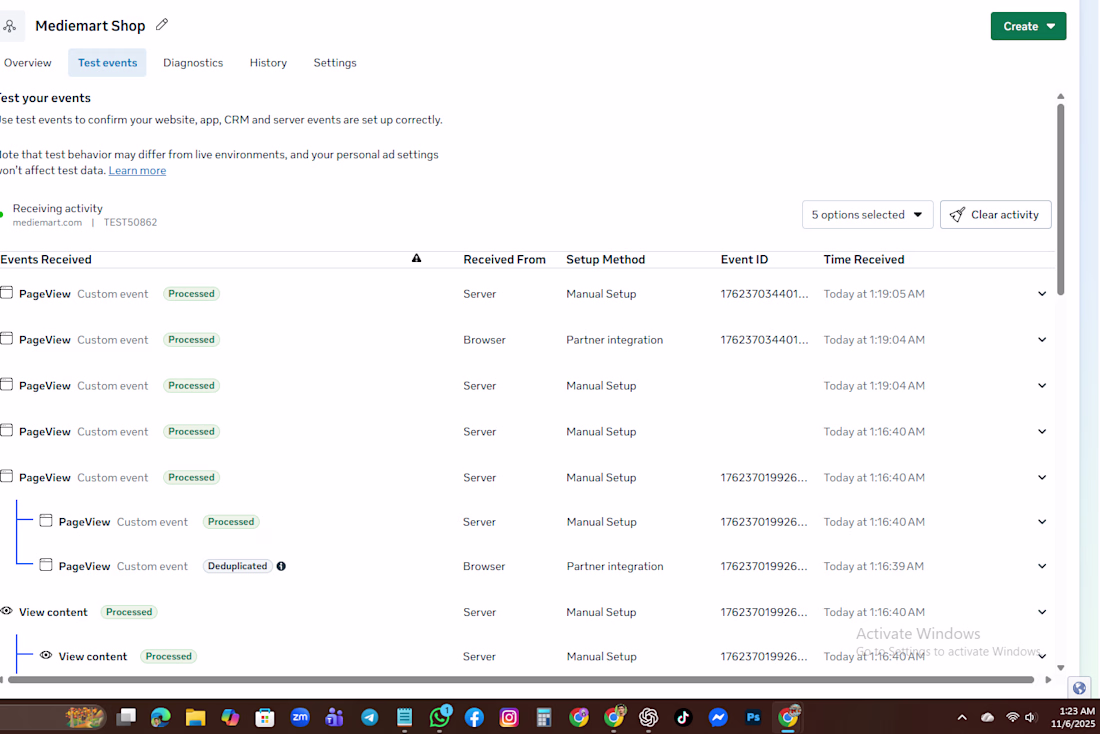Click the Clear activity button
The width and height of the screenshot is (1100, 734).
point(995,215)
